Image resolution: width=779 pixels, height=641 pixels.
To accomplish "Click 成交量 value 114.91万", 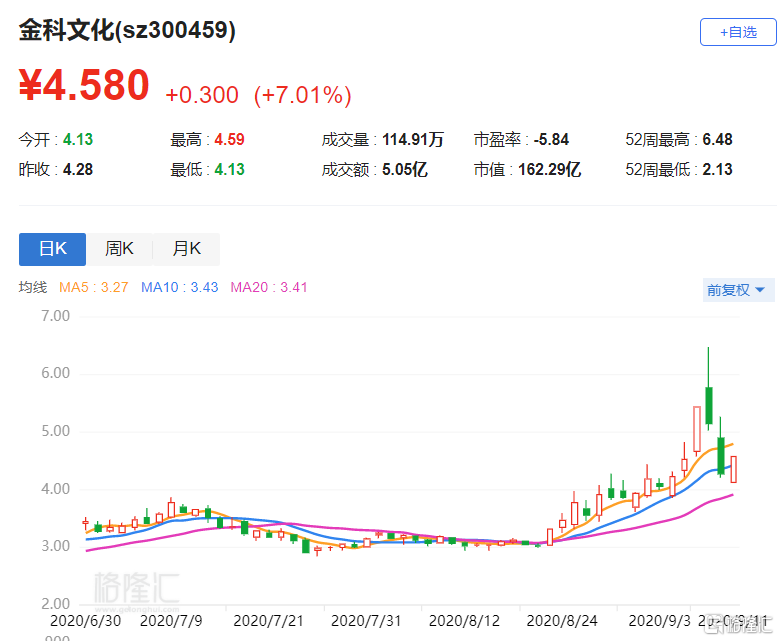I will point(413,140).
